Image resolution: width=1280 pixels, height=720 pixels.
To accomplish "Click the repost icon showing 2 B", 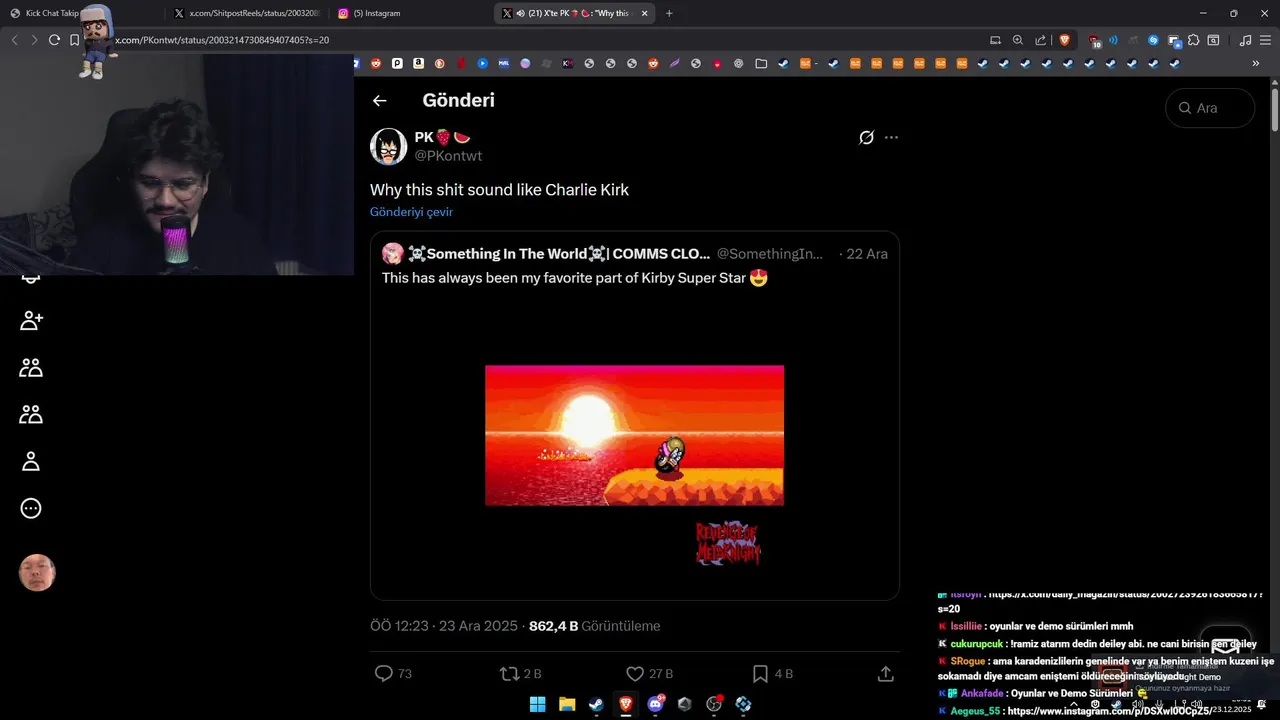I will [x=509, y=674].
